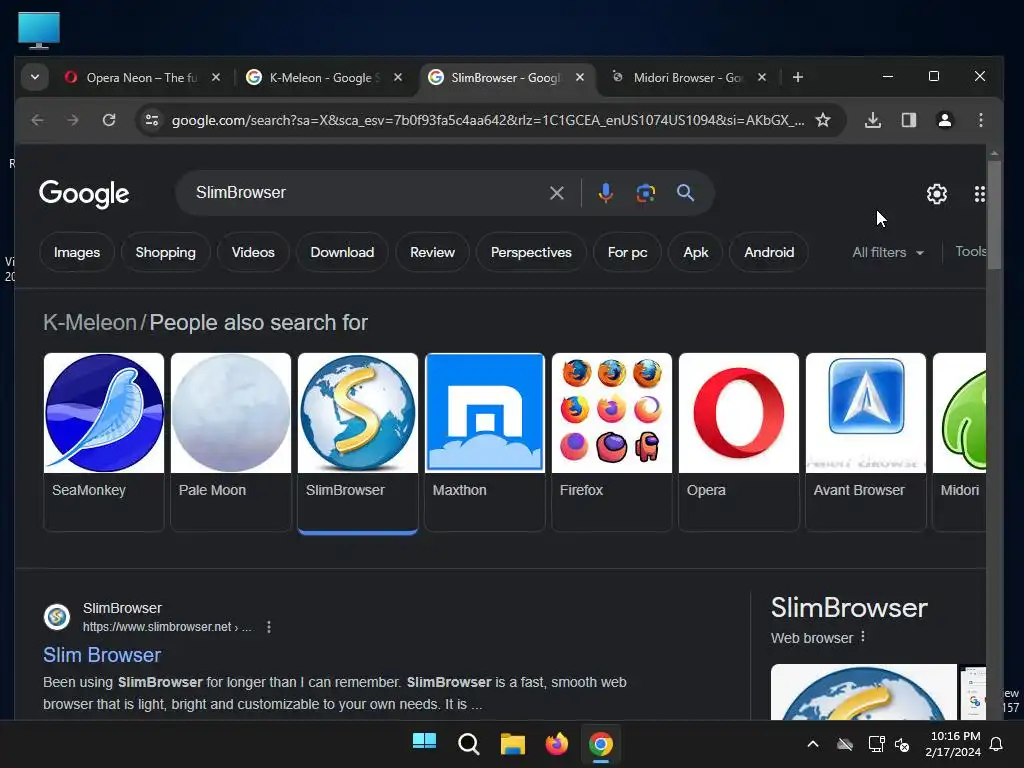Click the URL address bar

tap(487, 120)
